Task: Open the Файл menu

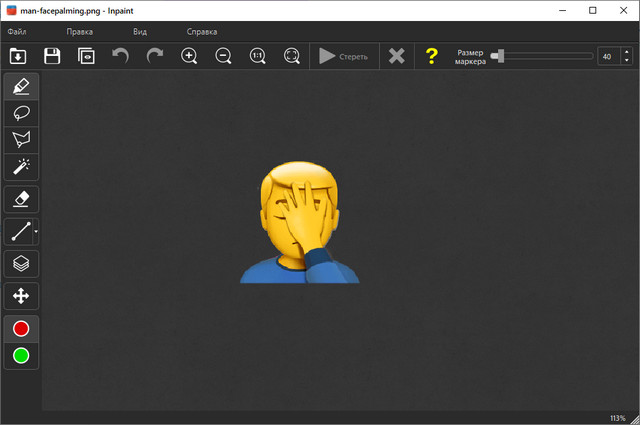Action: (x=17, y=32)
